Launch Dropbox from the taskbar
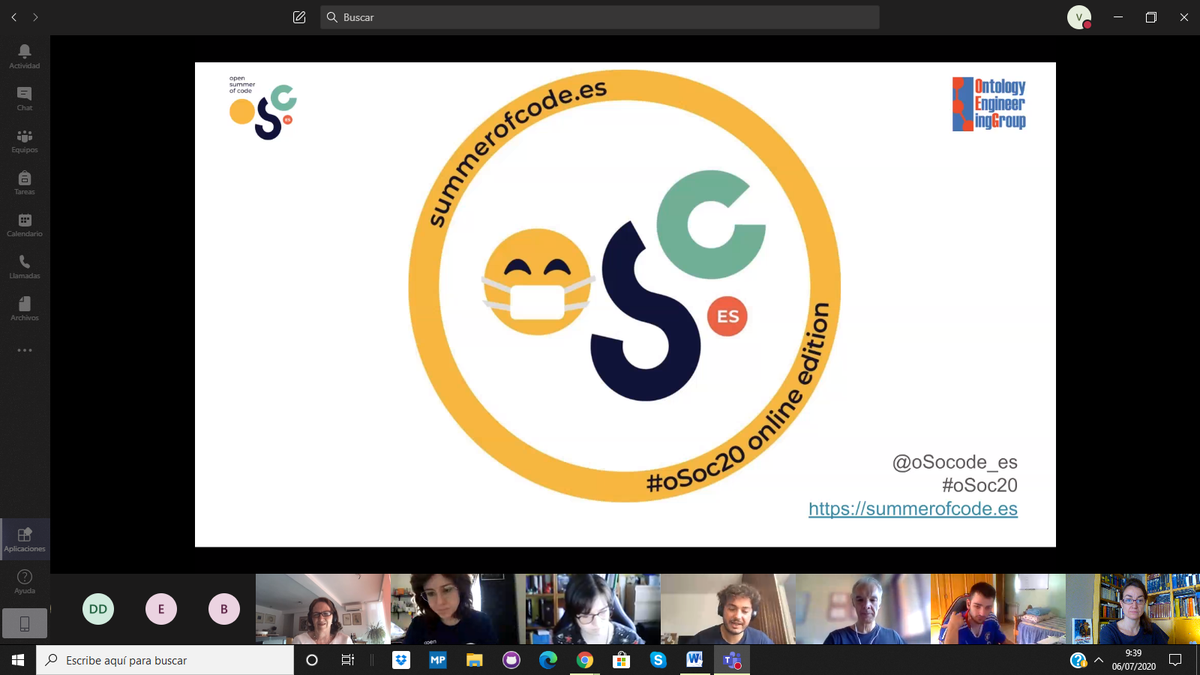Image resolution: width=1200 pixels, height=675 pixels. point(401,660)
